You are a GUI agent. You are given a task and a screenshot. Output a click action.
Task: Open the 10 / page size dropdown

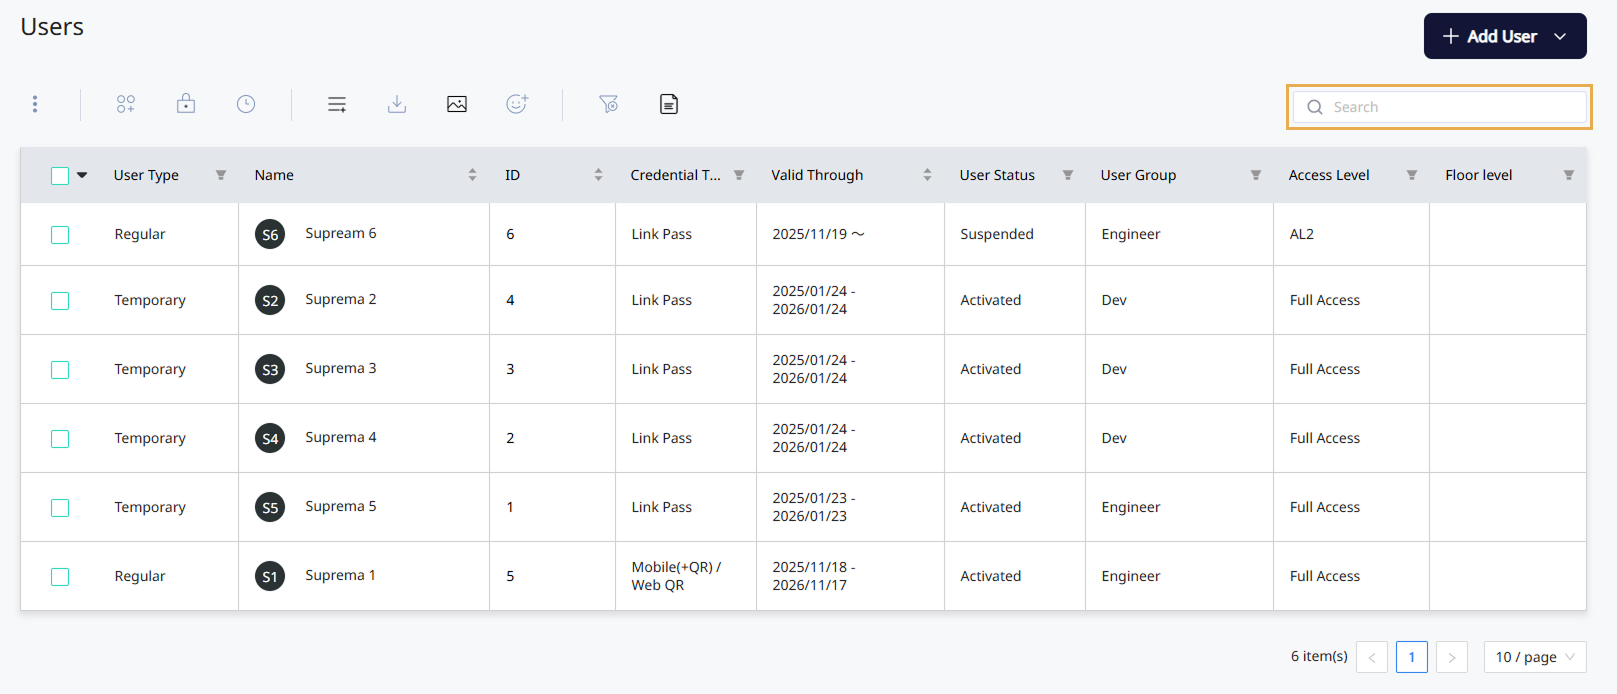(1535, 657)
